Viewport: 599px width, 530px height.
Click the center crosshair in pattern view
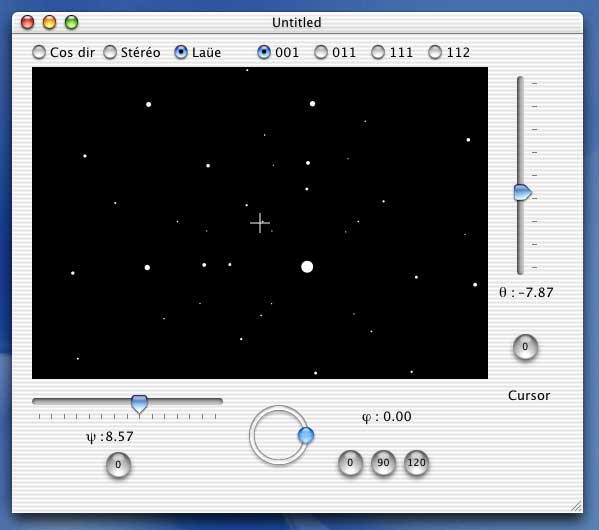260,223
